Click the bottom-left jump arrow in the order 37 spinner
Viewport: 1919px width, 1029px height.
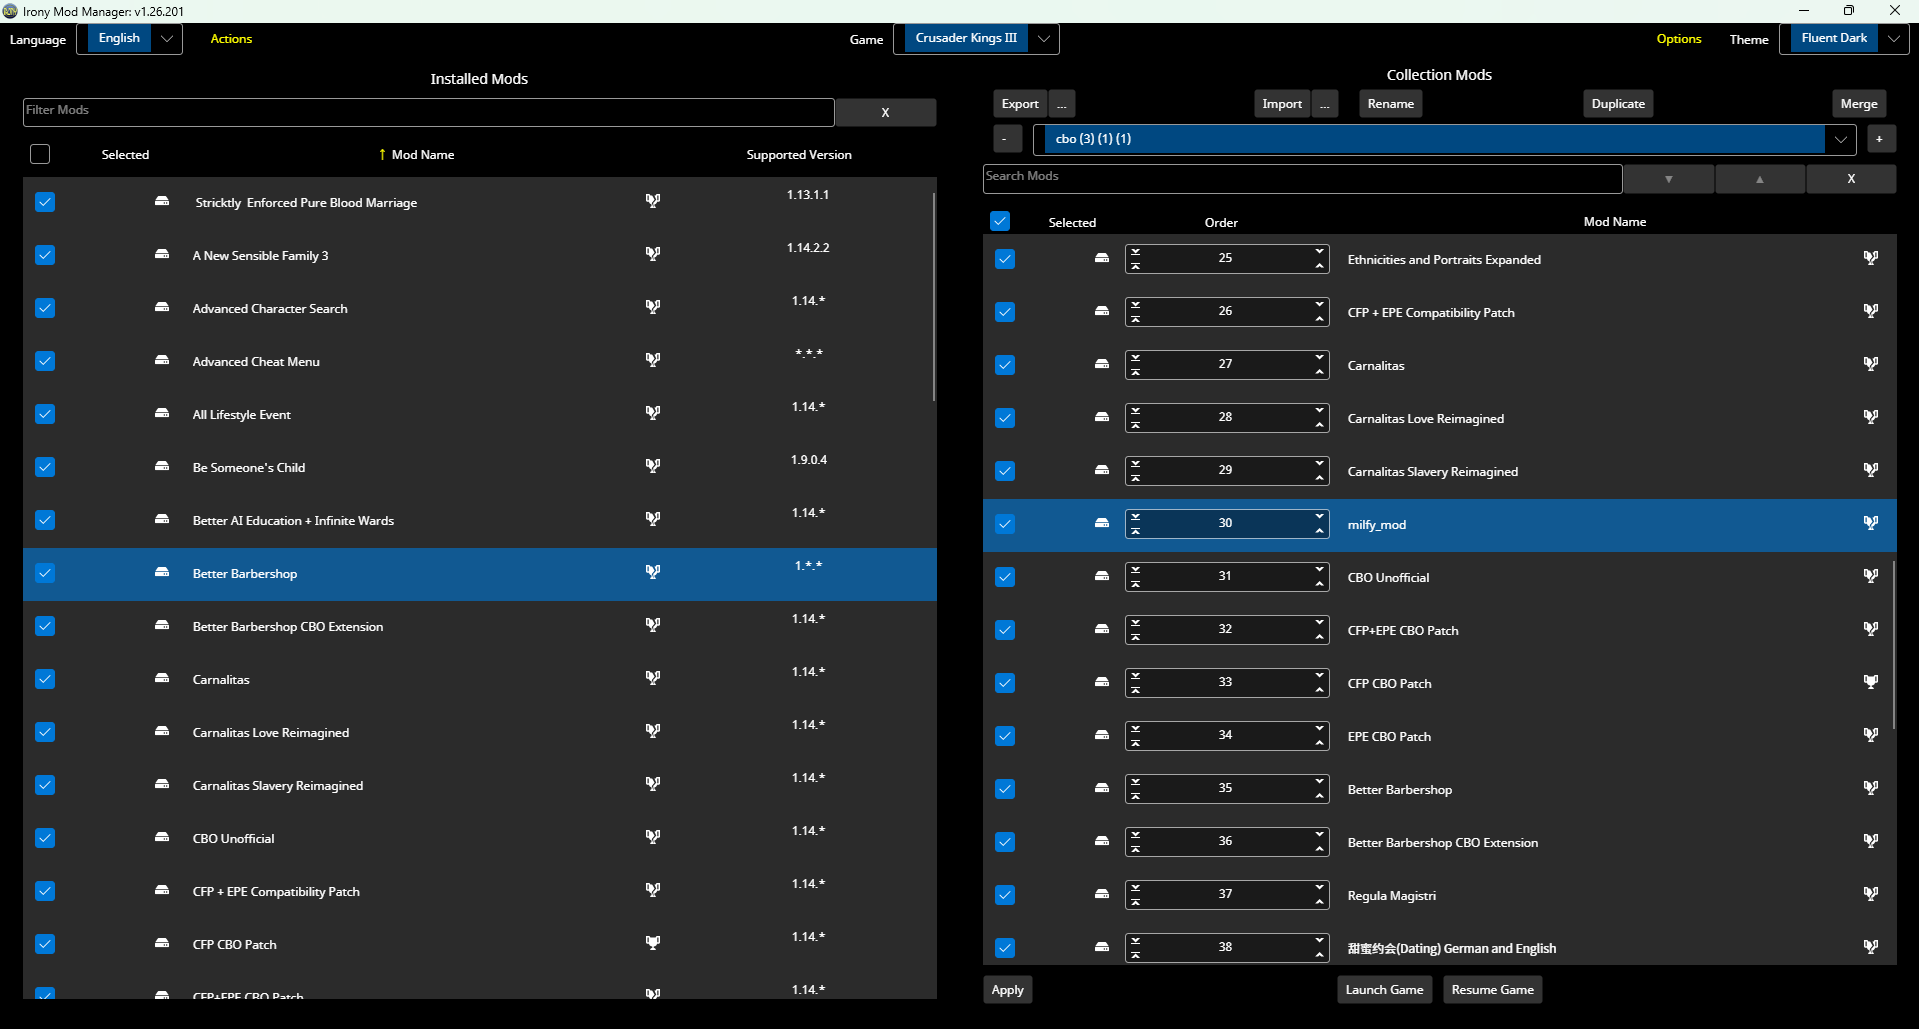[x=1136, y=902]
